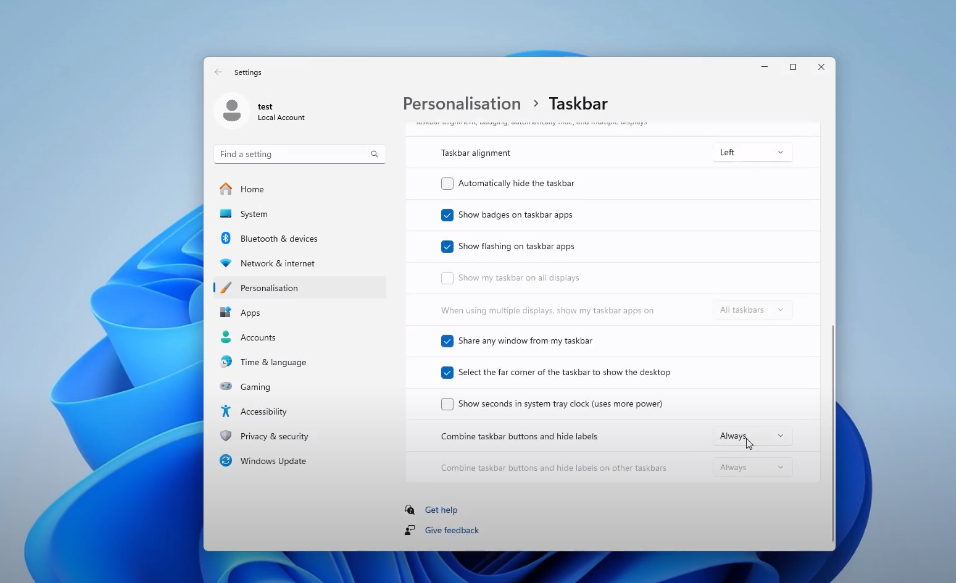Image resolution: width=956 pixels, height=583 pixels.
Task: Click the search magnifier in Find a setting
Action: [374, 154]
